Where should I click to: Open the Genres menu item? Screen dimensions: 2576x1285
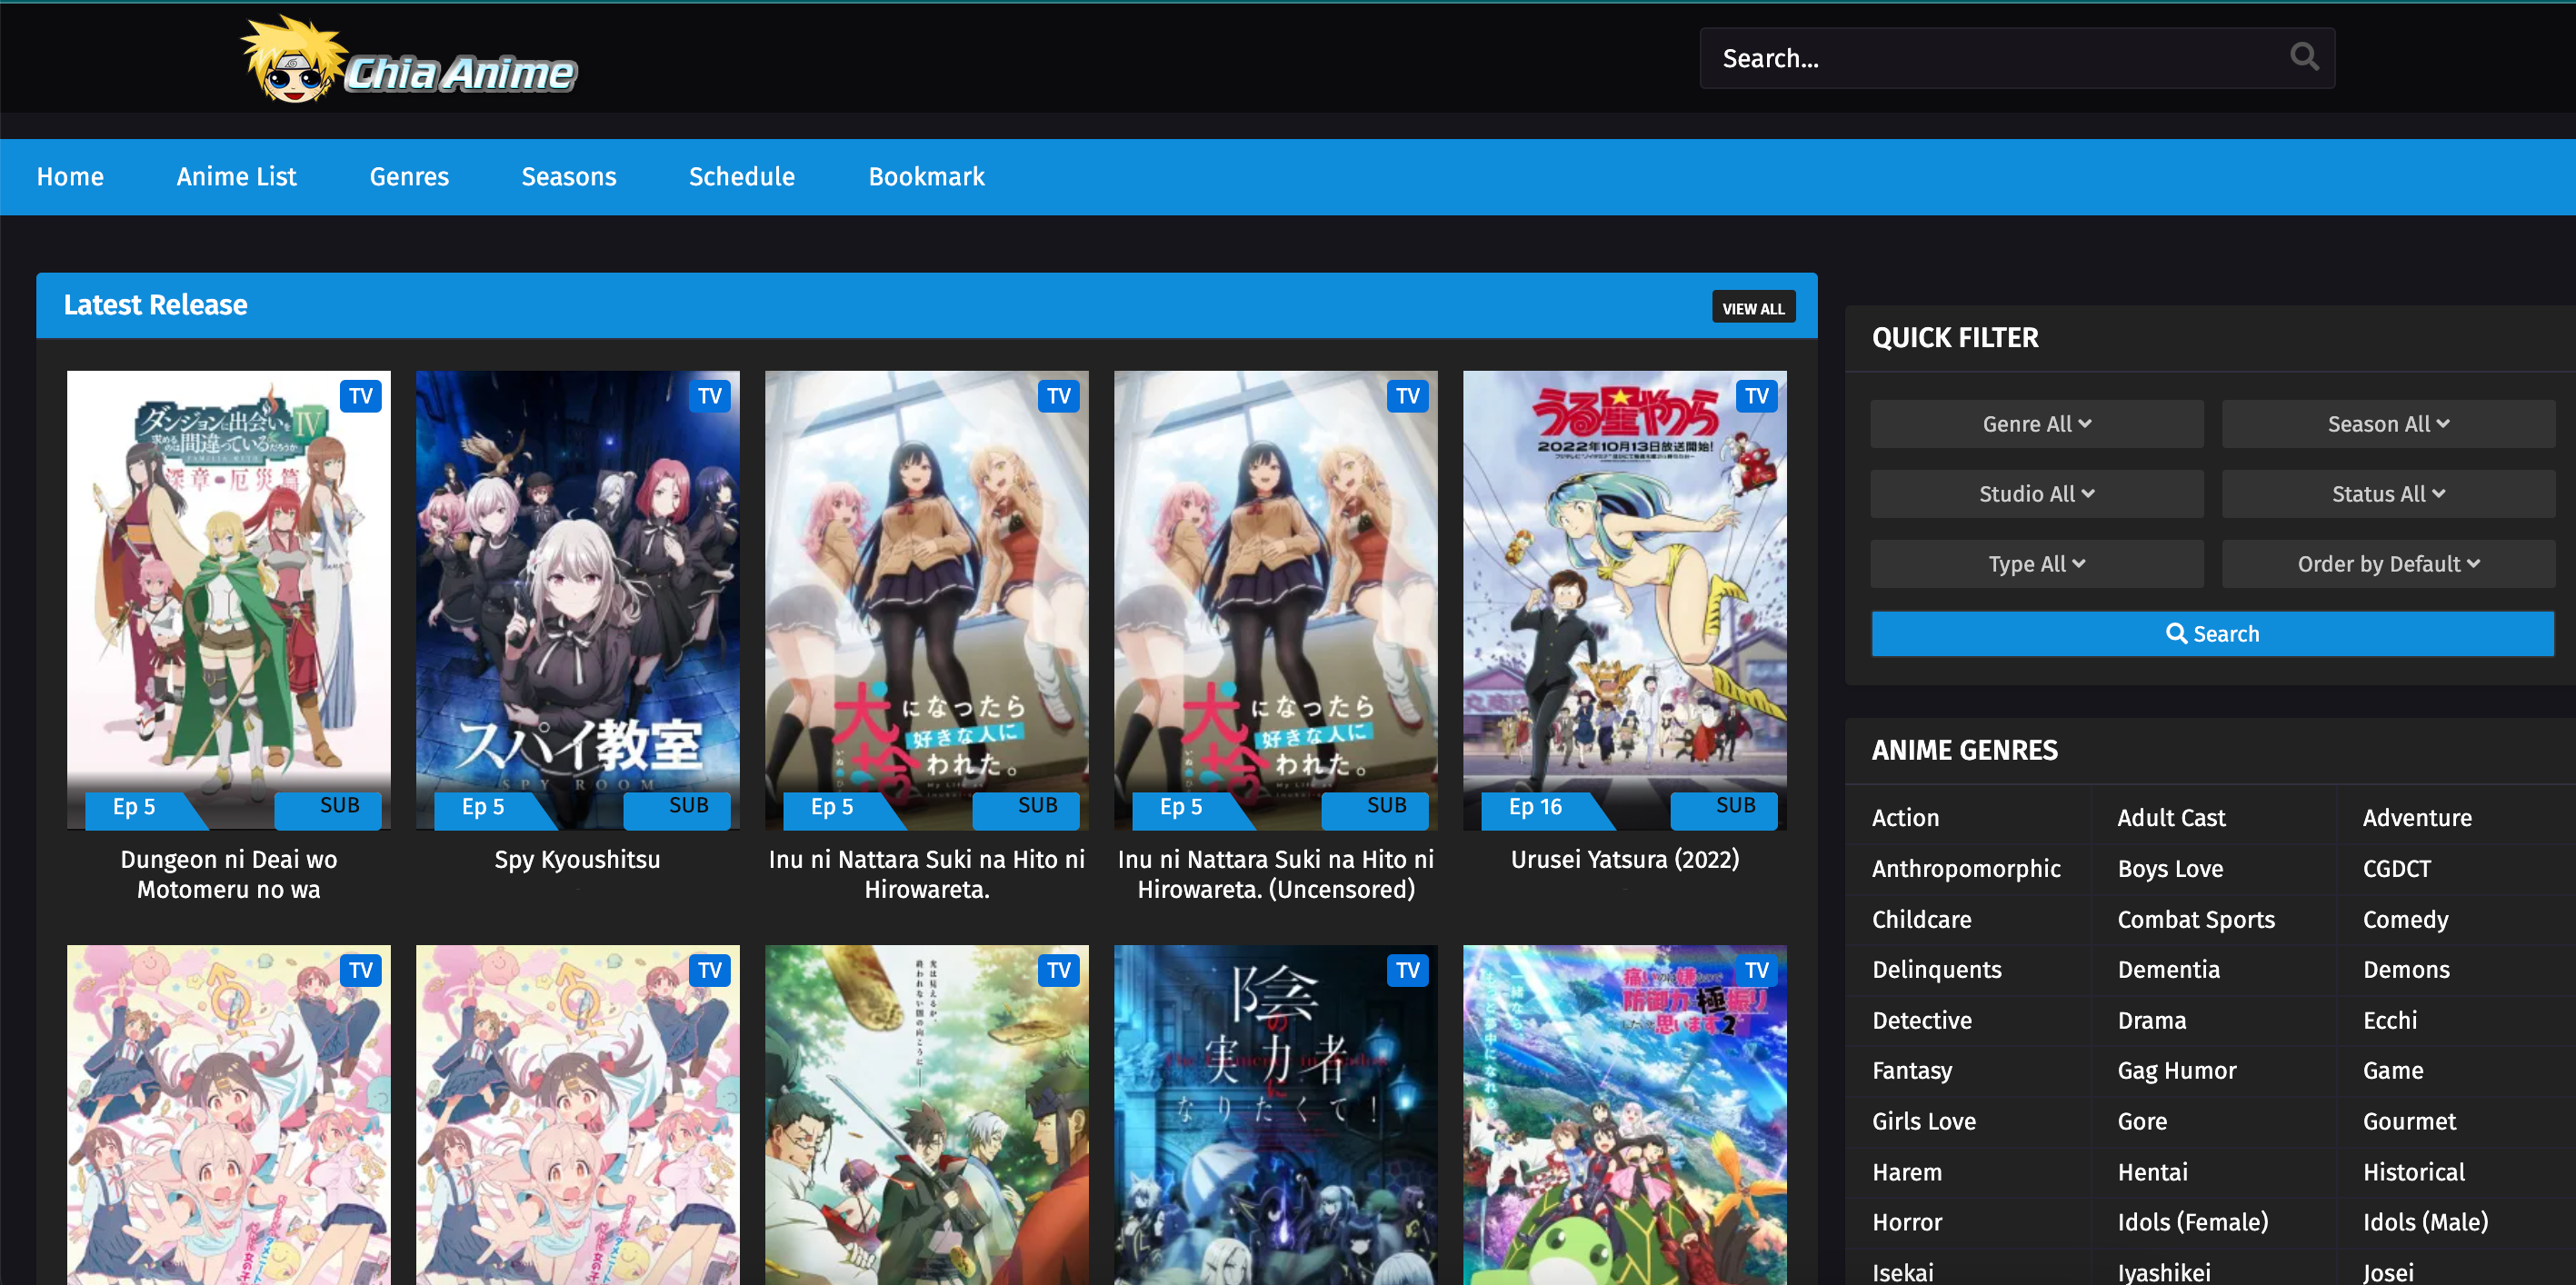(x=409, y=176)
